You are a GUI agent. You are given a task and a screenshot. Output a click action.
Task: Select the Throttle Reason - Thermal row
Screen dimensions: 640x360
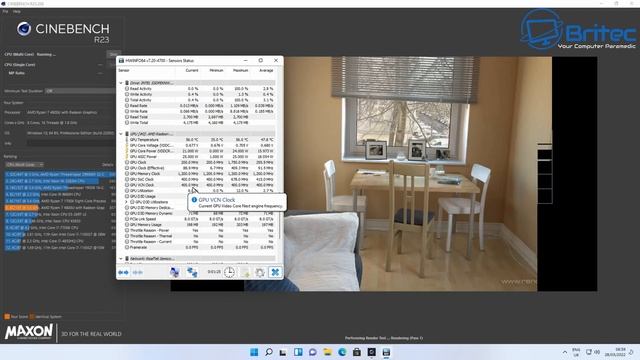coord(199,236)
